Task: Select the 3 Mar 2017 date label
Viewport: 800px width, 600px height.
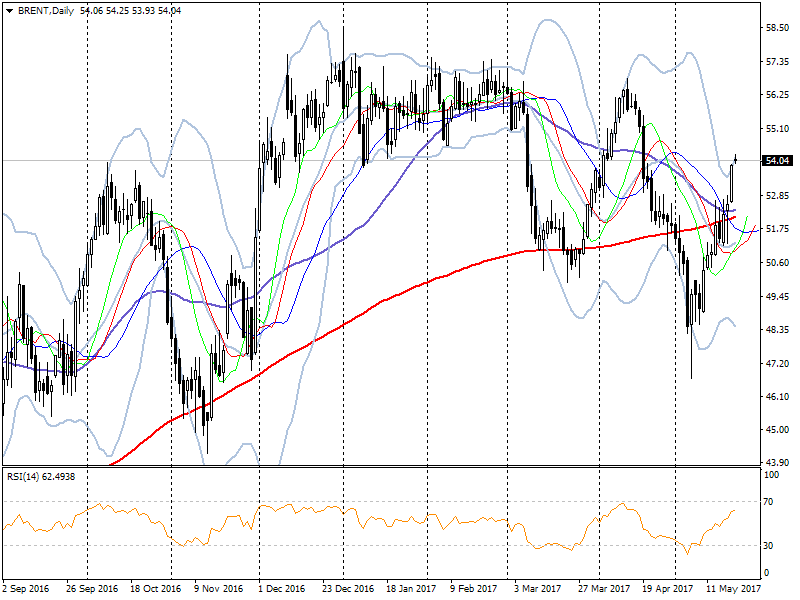Action: pos(538,589)
